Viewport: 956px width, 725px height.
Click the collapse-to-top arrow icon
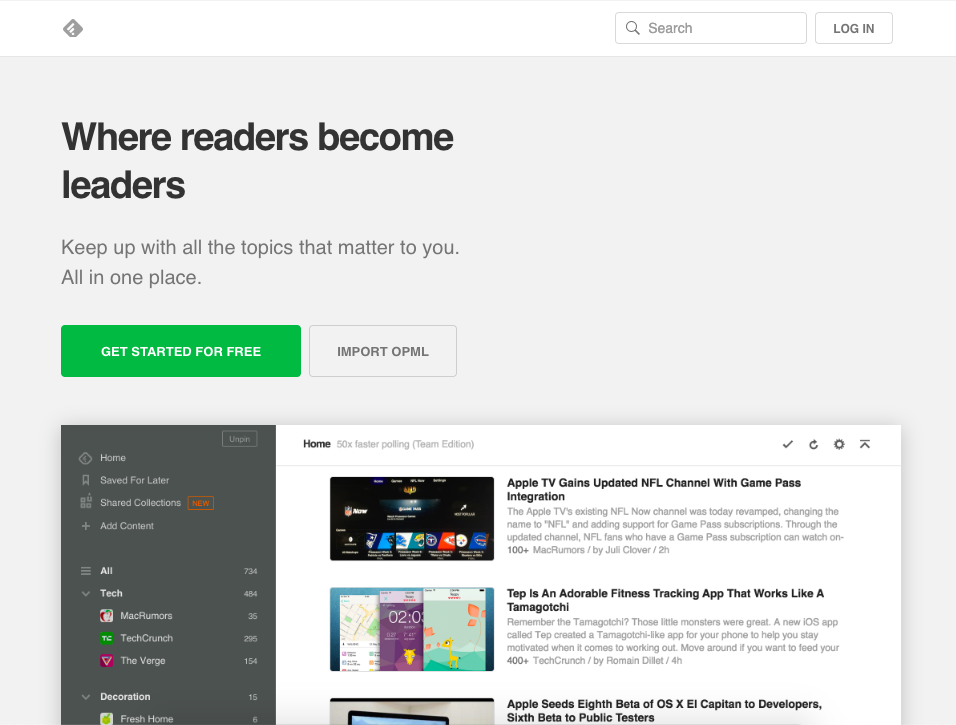coord(865,444)
